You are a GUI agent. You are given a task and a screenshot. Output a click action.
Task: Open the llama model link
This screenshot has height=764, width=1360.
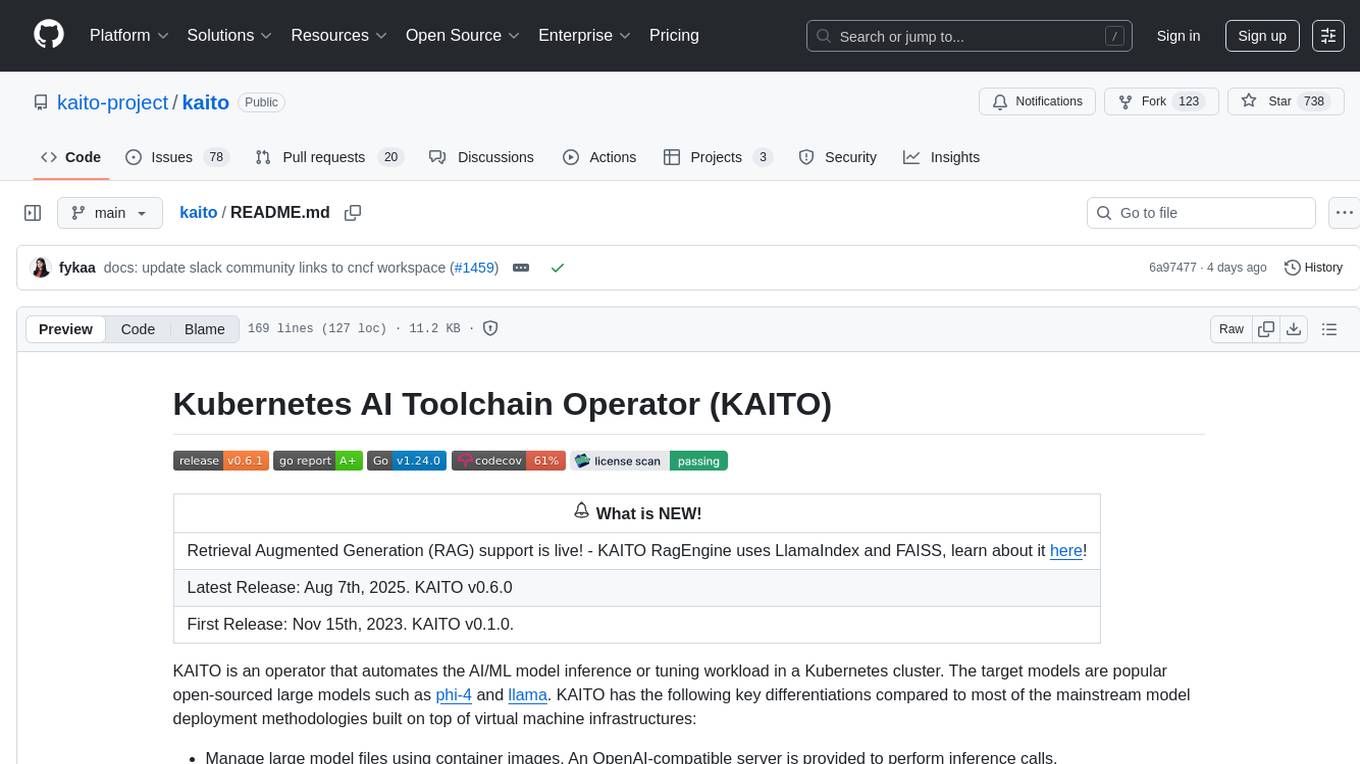click(527, 695)
